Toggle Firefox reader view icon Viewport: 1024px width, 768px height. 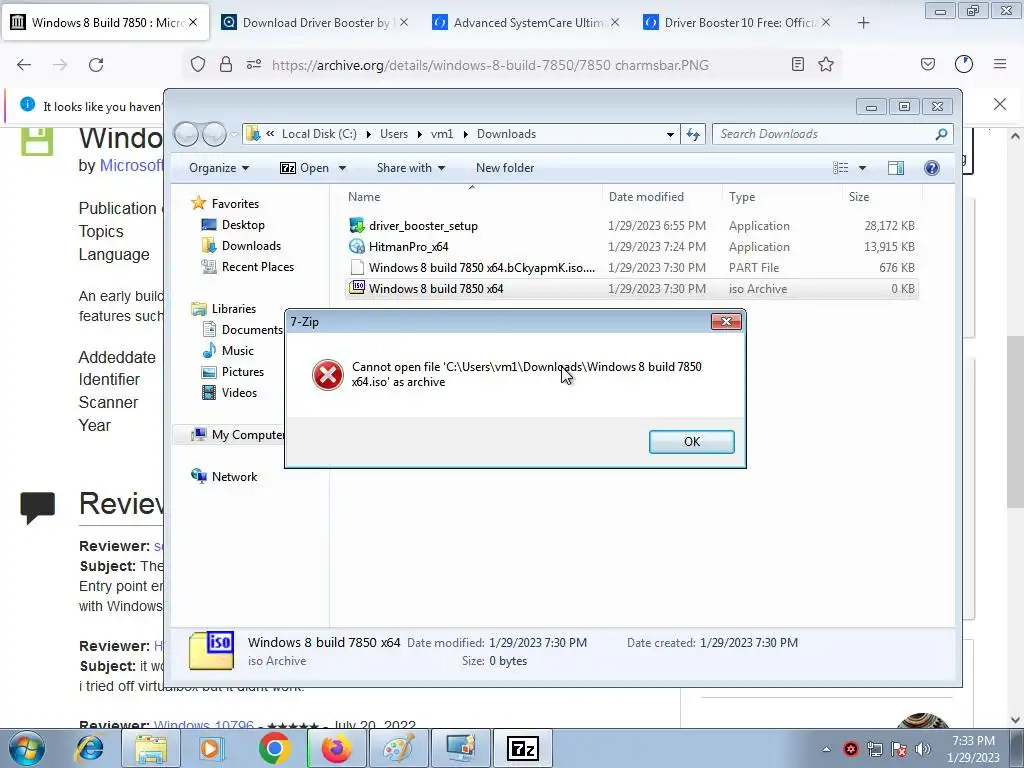click(797, 64)
